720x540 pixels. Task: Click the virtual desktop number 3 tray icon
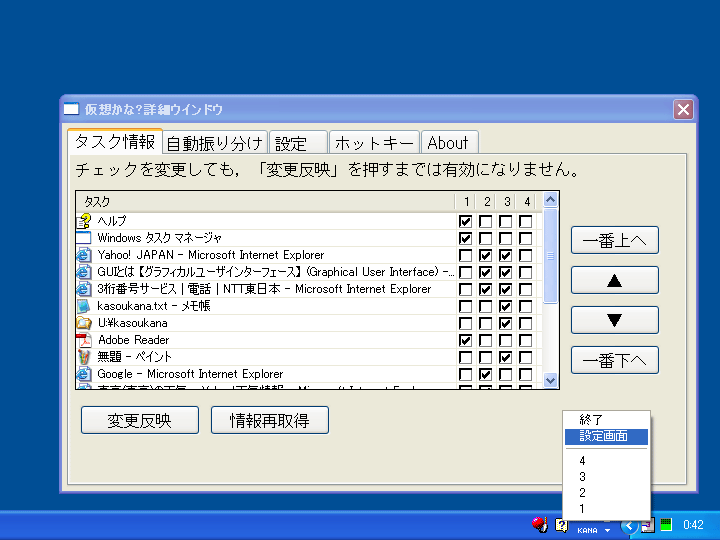(x=648, y=525)
